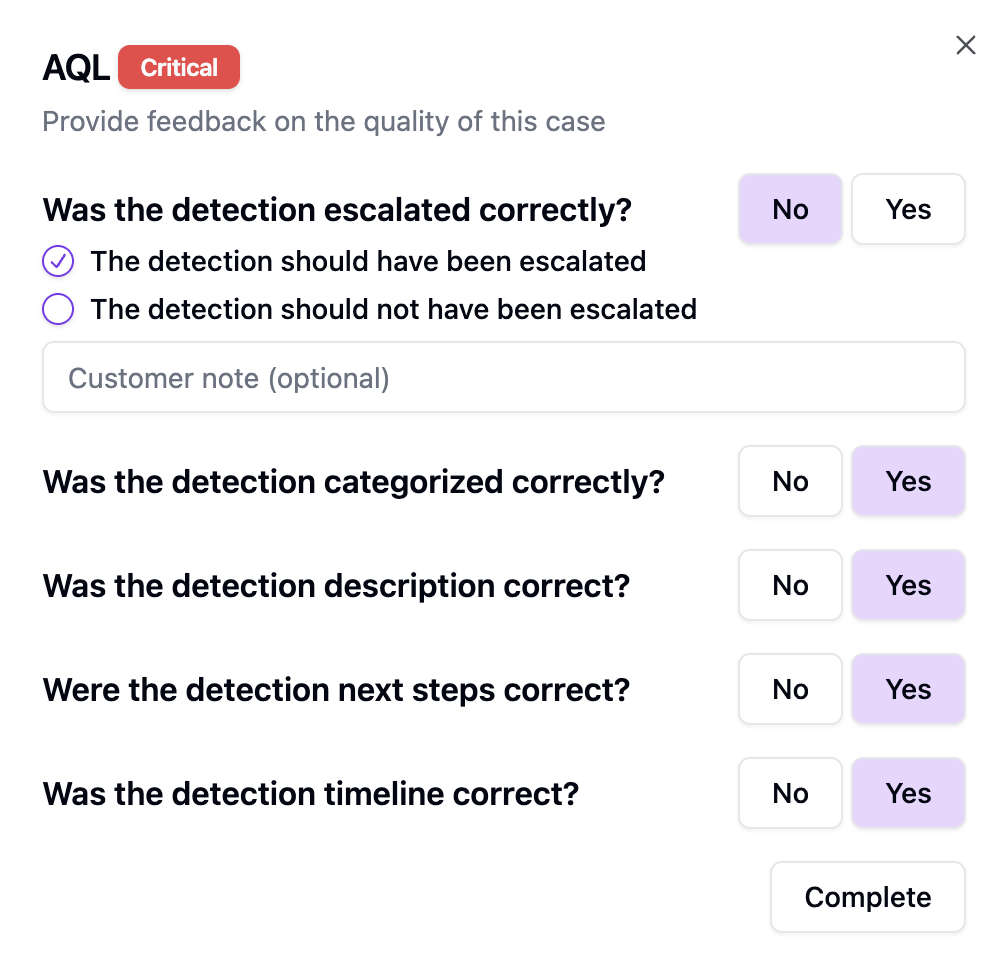Click the checkmark radio icon next to escalation choice
The height and width of the screenshot is (978, 1008).
pos(58,261)
